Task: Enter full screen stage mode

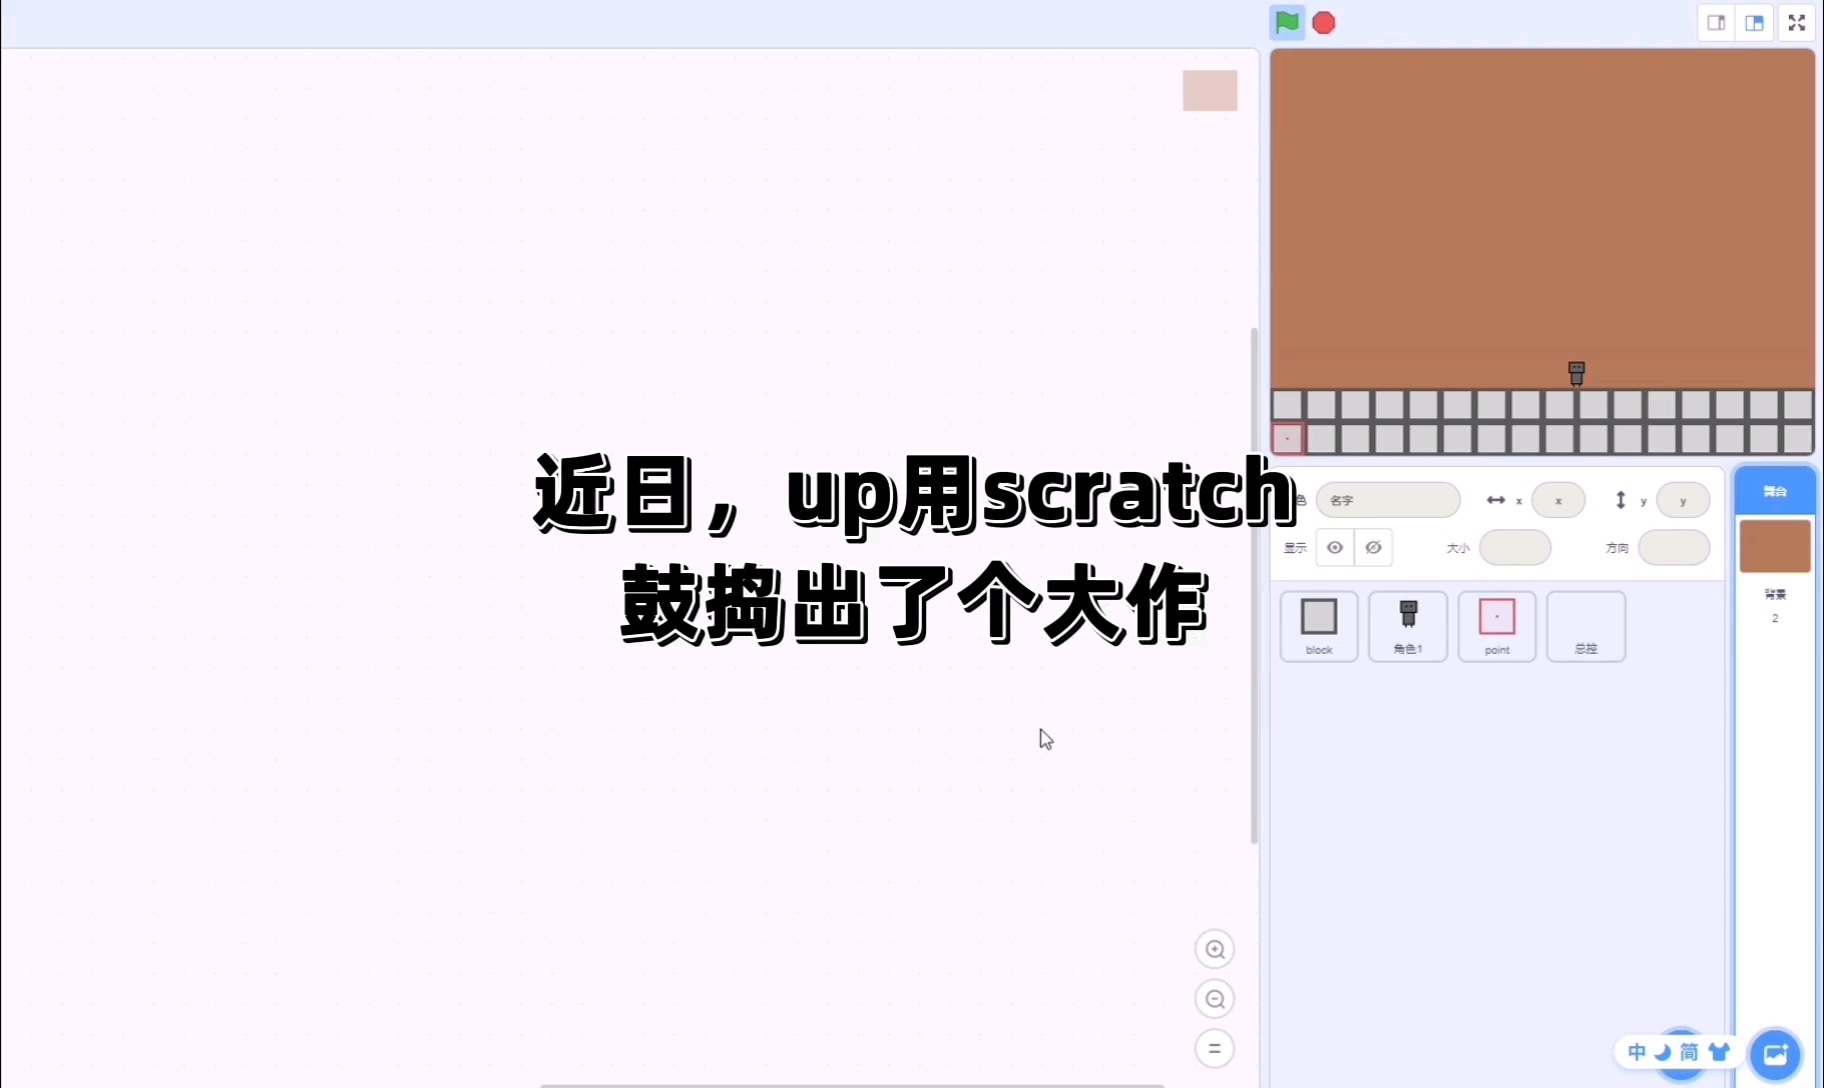Action: pos(1797,23)
